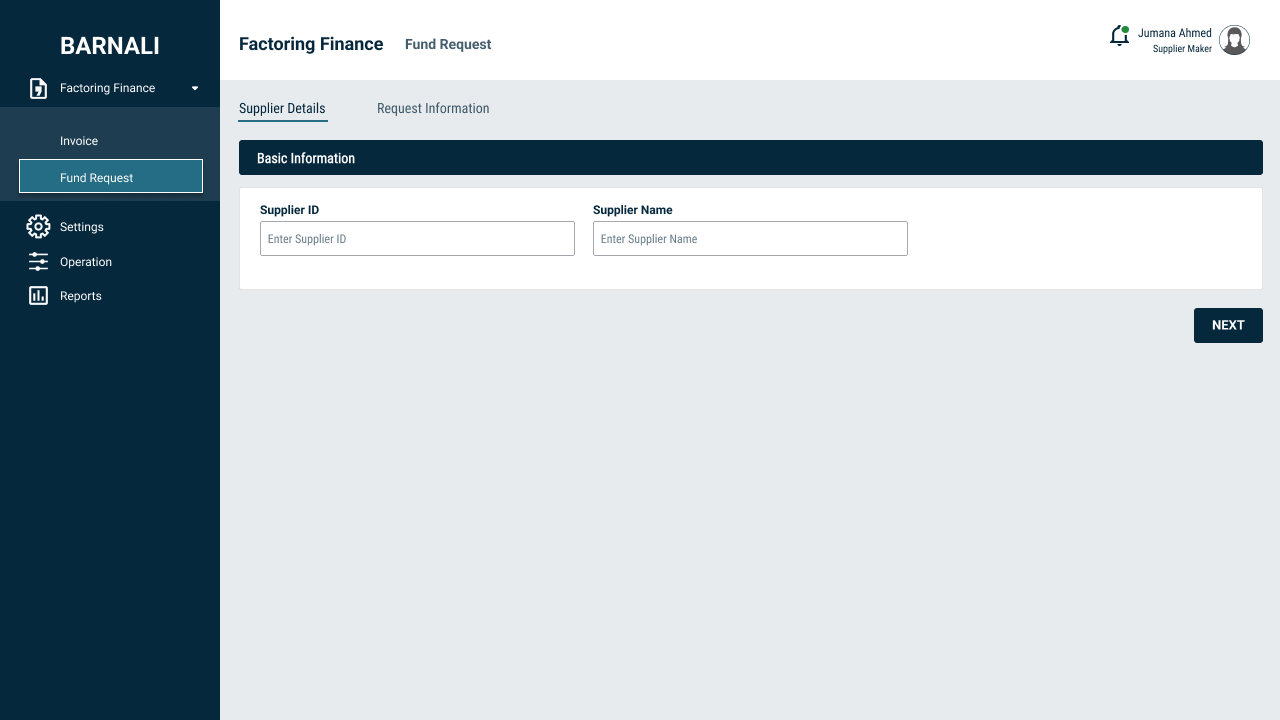Open the notification bell
Screen dimensions: 1280x720
(1120, 36)
